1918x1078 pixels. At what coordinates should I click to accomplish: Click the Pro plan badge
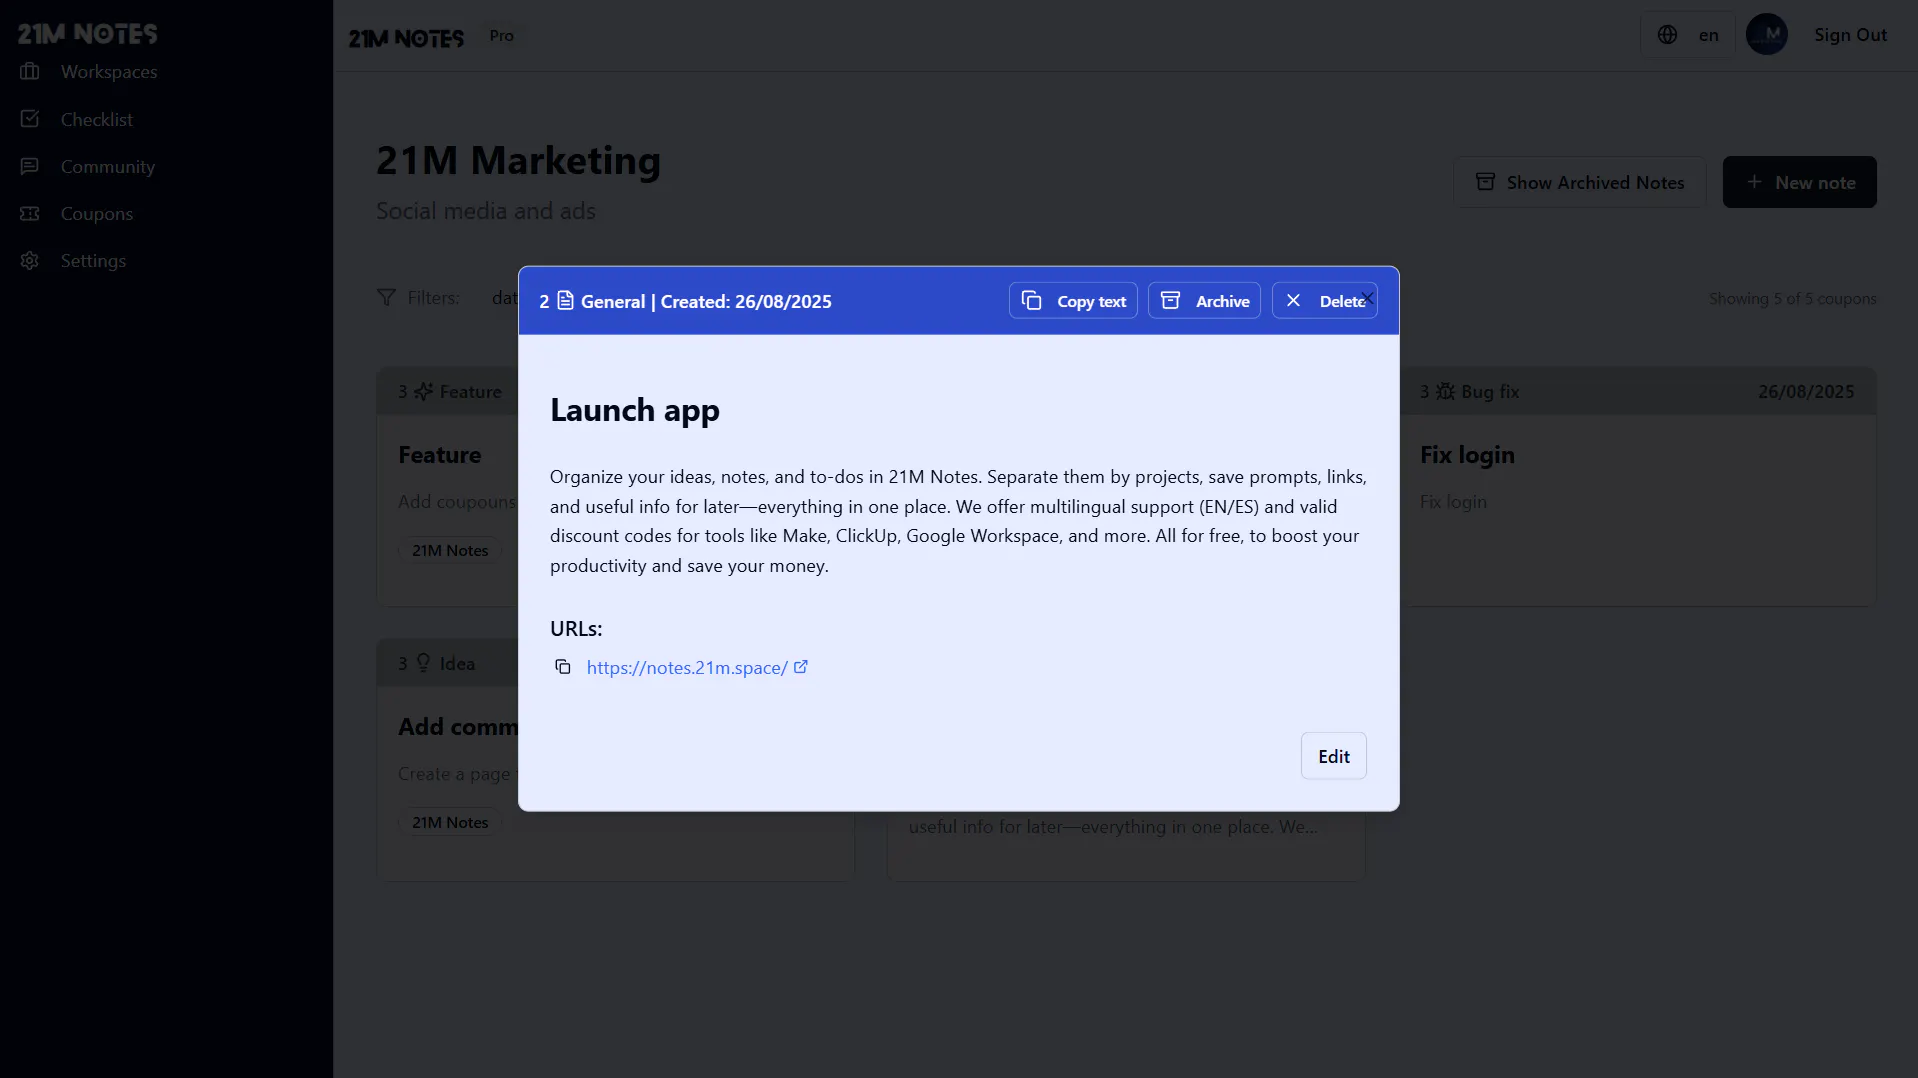[x=502, y=36]
